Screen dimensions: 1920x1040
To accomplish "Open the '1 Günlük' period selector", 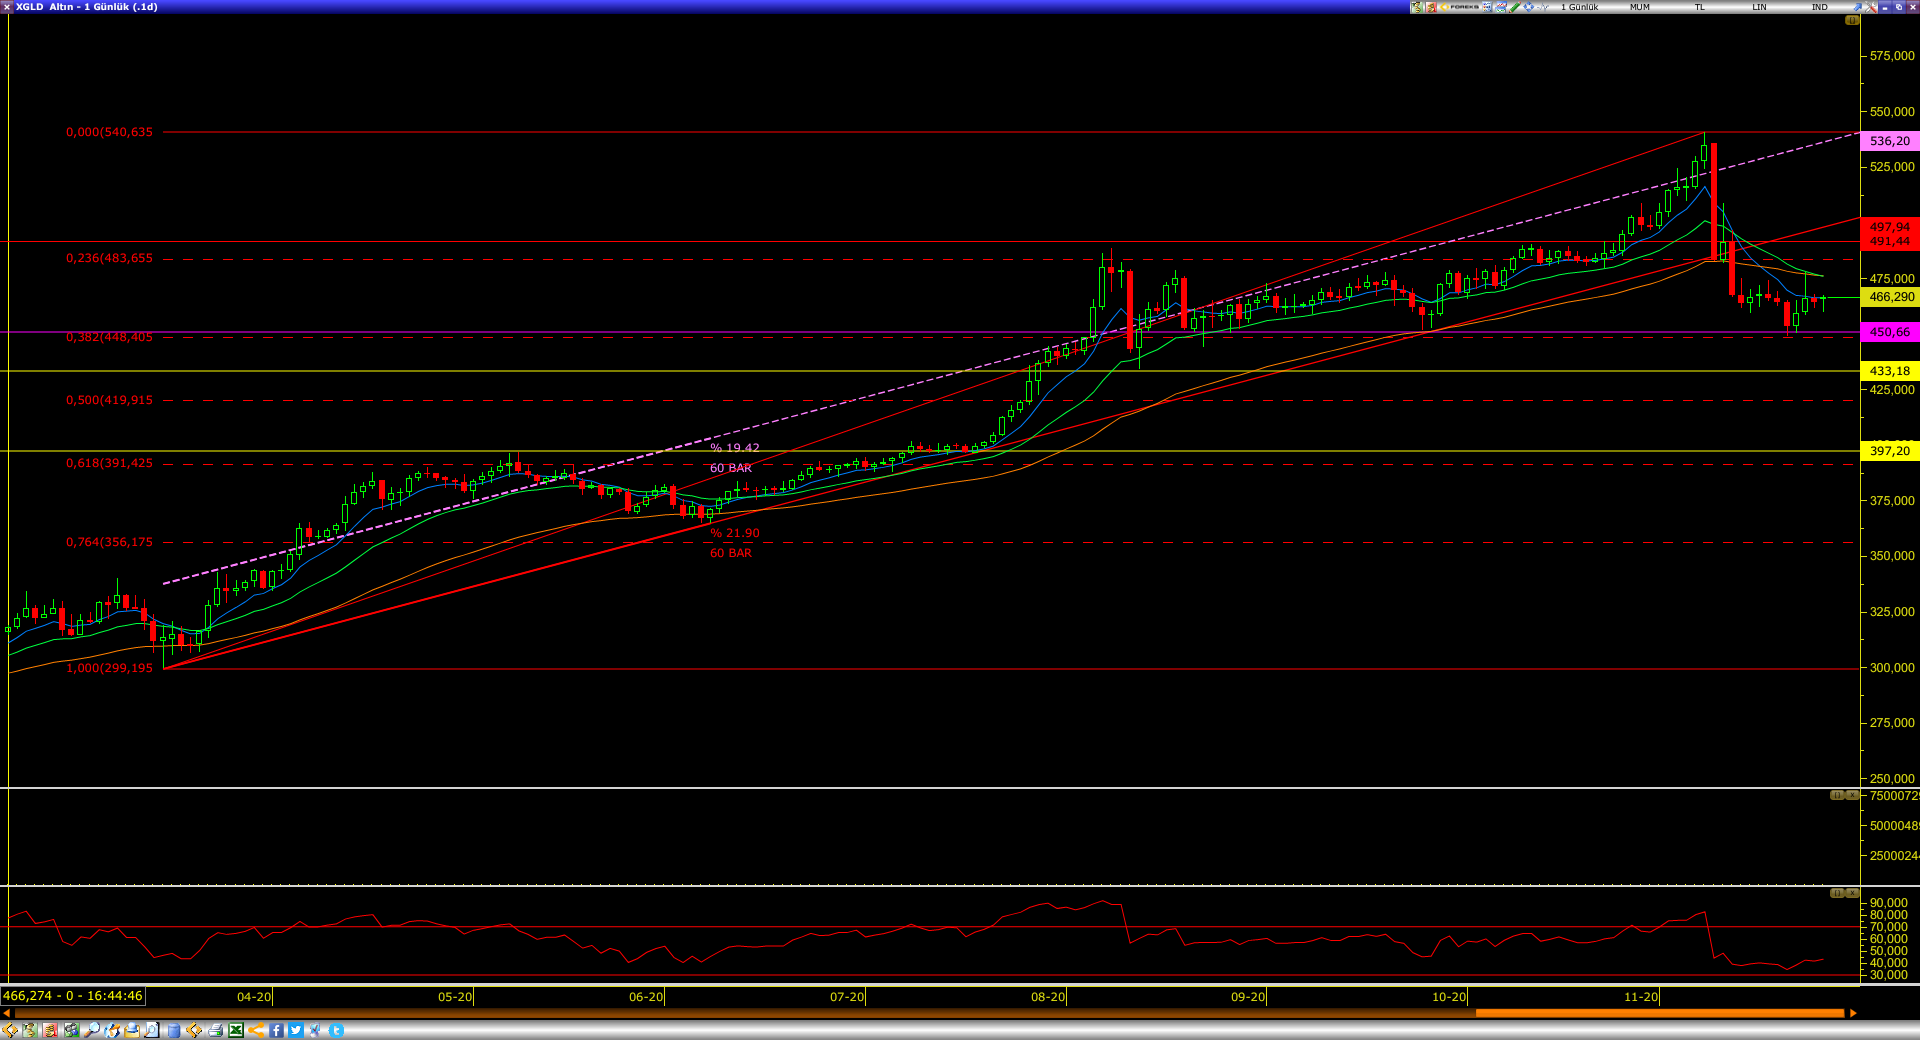I will [1580, 7].
